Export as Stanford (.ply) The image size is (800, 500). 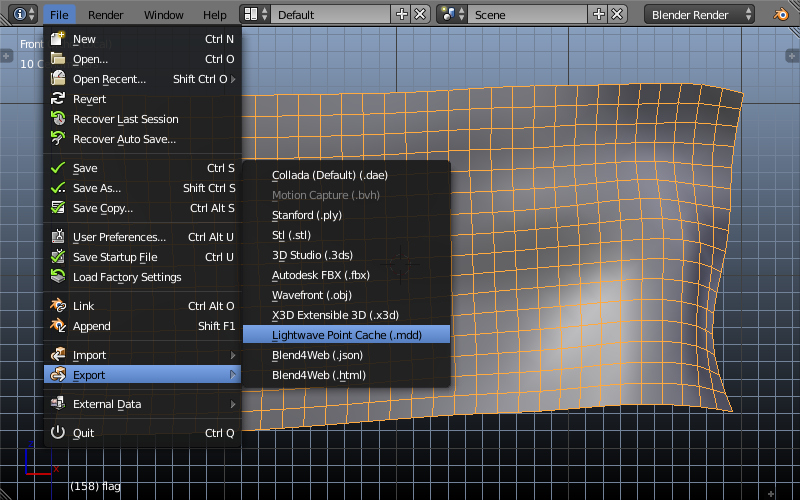point(346,215)
